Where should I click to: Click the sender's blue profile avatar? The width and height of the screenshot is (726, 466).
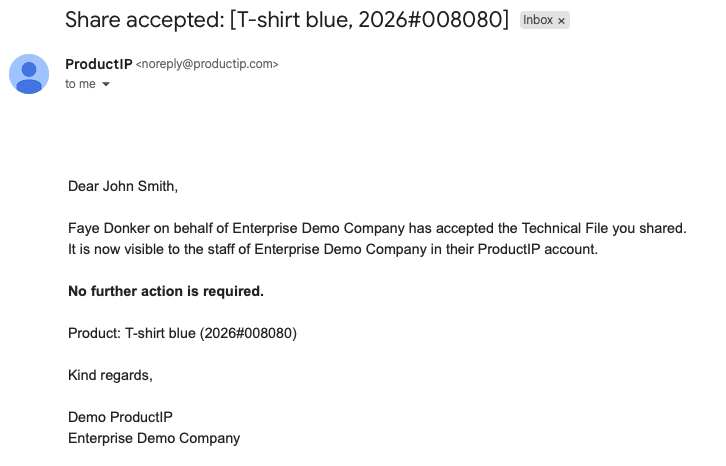tap(29, 74)
